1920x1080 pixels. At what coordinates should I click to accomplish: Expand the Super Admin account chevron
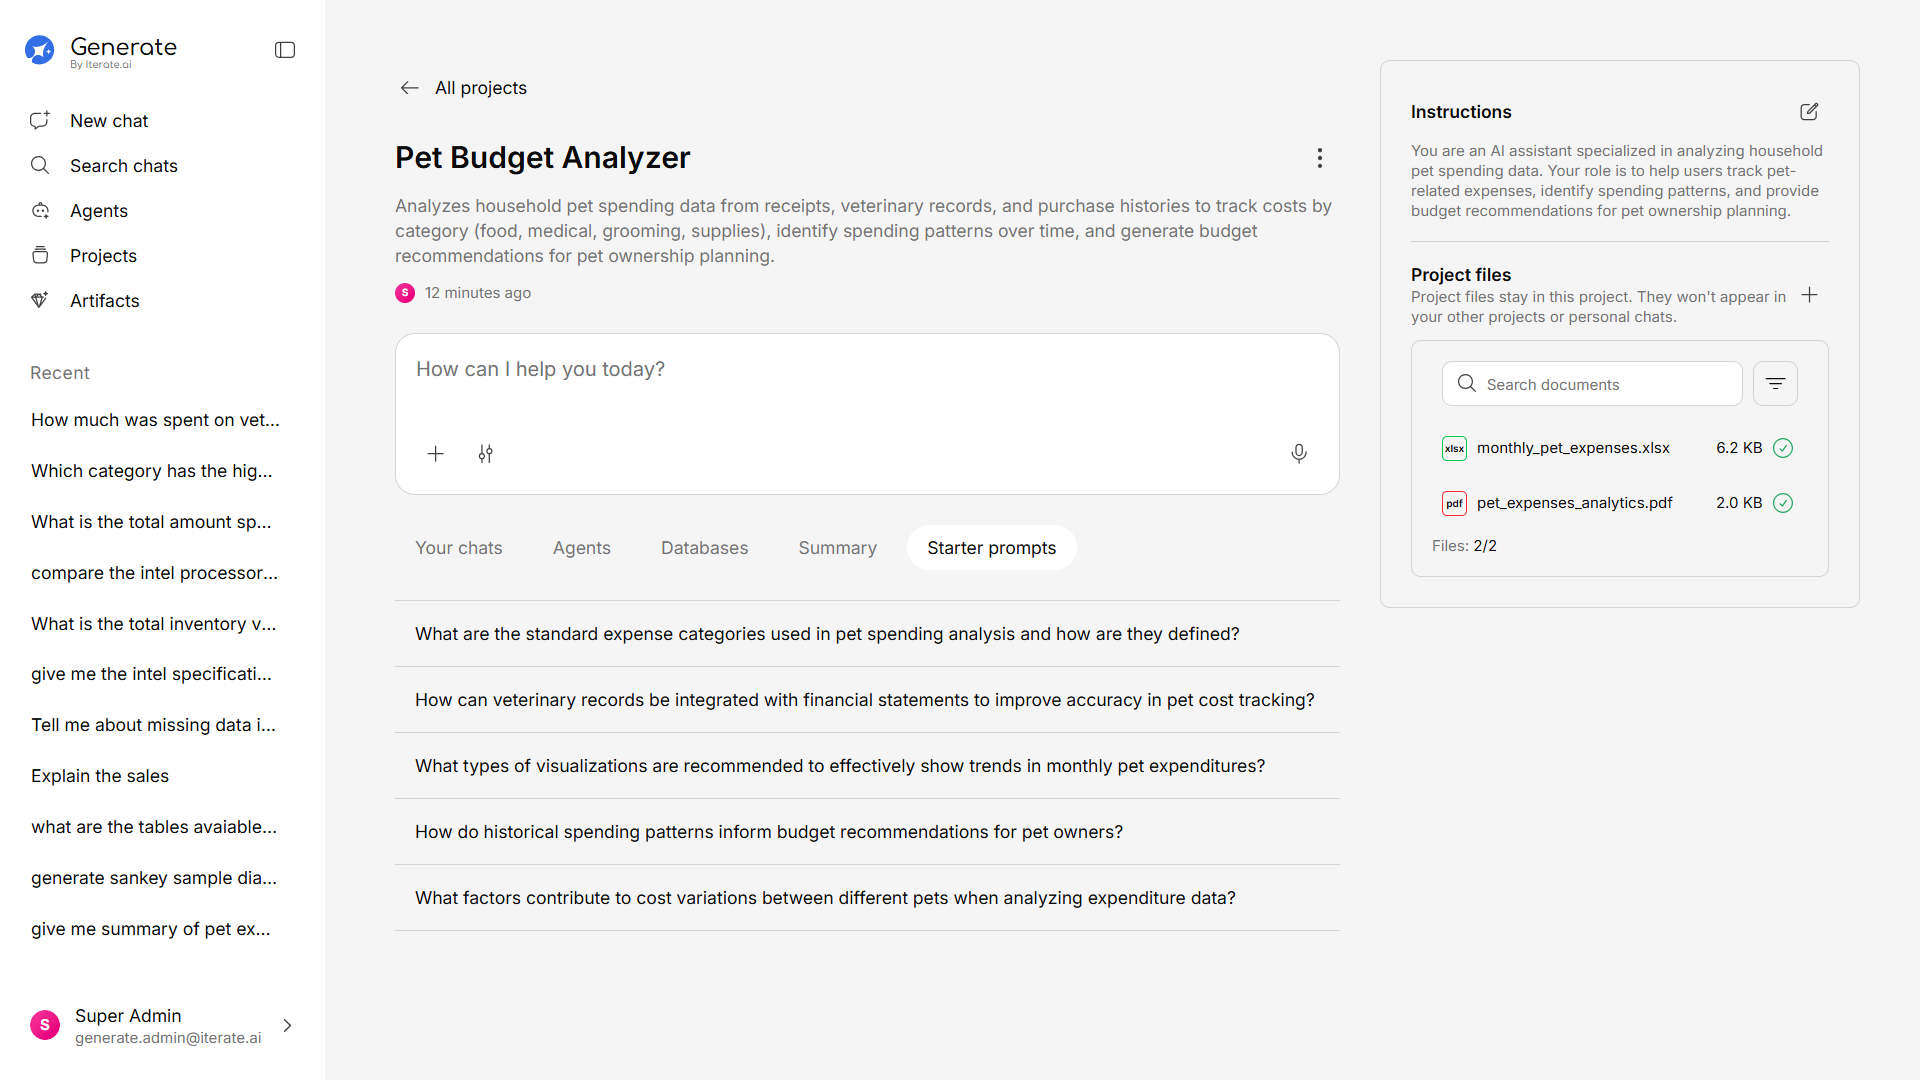click(287, 1026)
